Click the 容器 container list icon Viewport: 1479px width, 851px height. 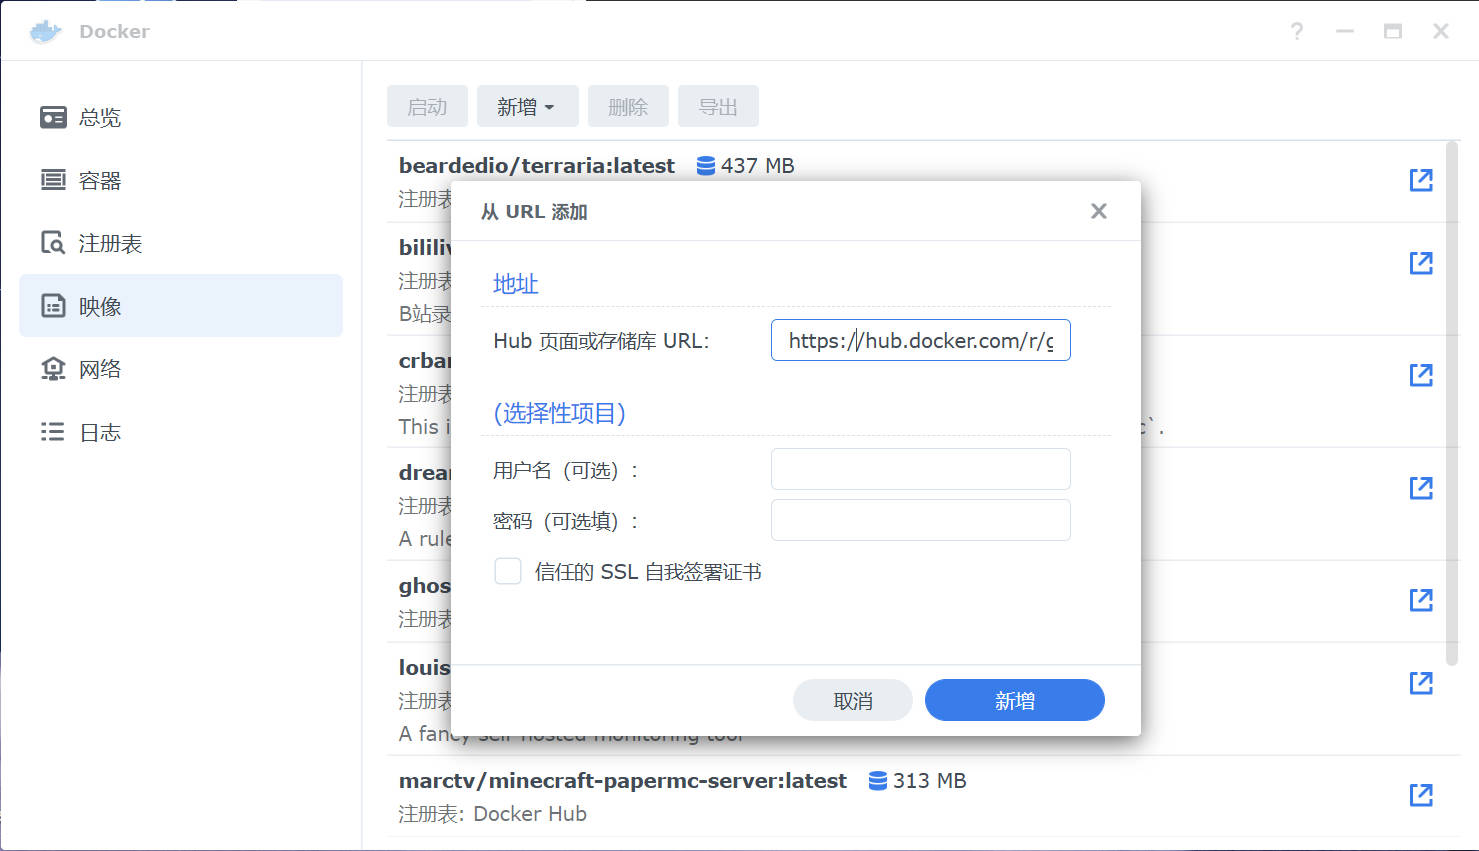click(53, 180)
